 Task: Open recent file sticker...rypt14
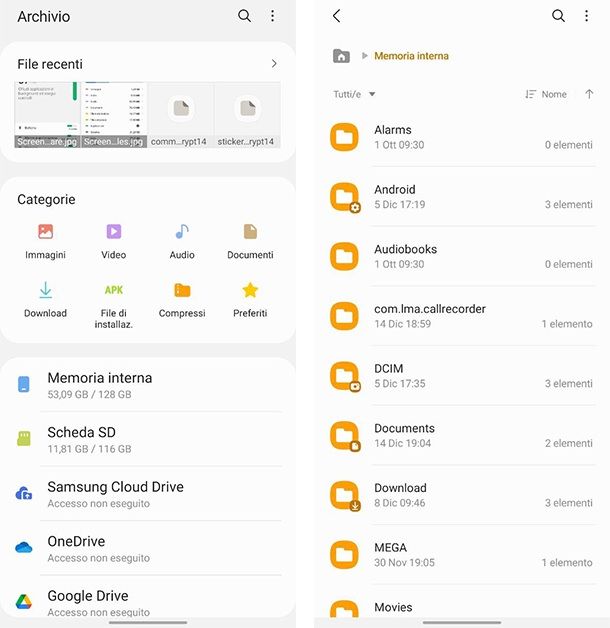(247, 115)
